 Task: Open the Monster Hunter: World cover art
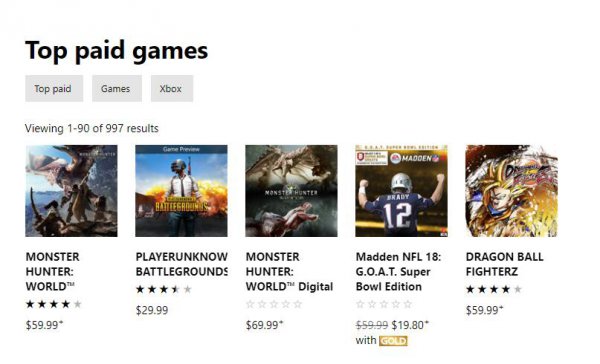(71, 191)
